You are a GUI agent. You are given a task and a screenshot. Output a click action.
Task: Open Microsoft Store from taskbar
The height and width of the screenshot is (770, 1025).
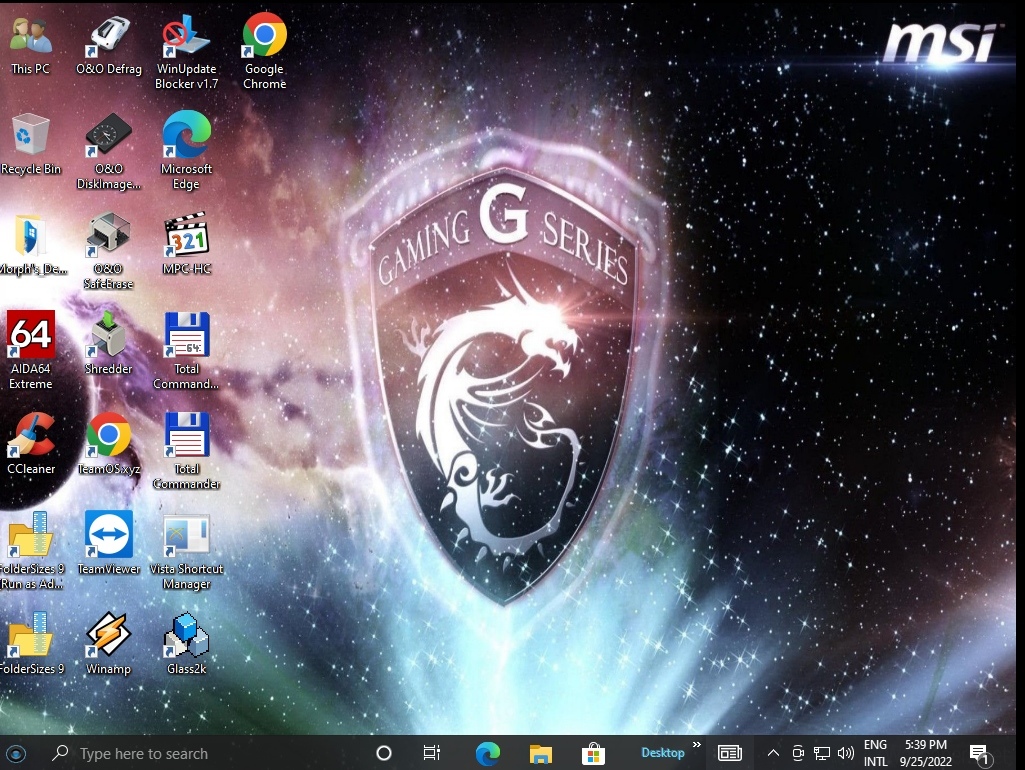(593, 754)
